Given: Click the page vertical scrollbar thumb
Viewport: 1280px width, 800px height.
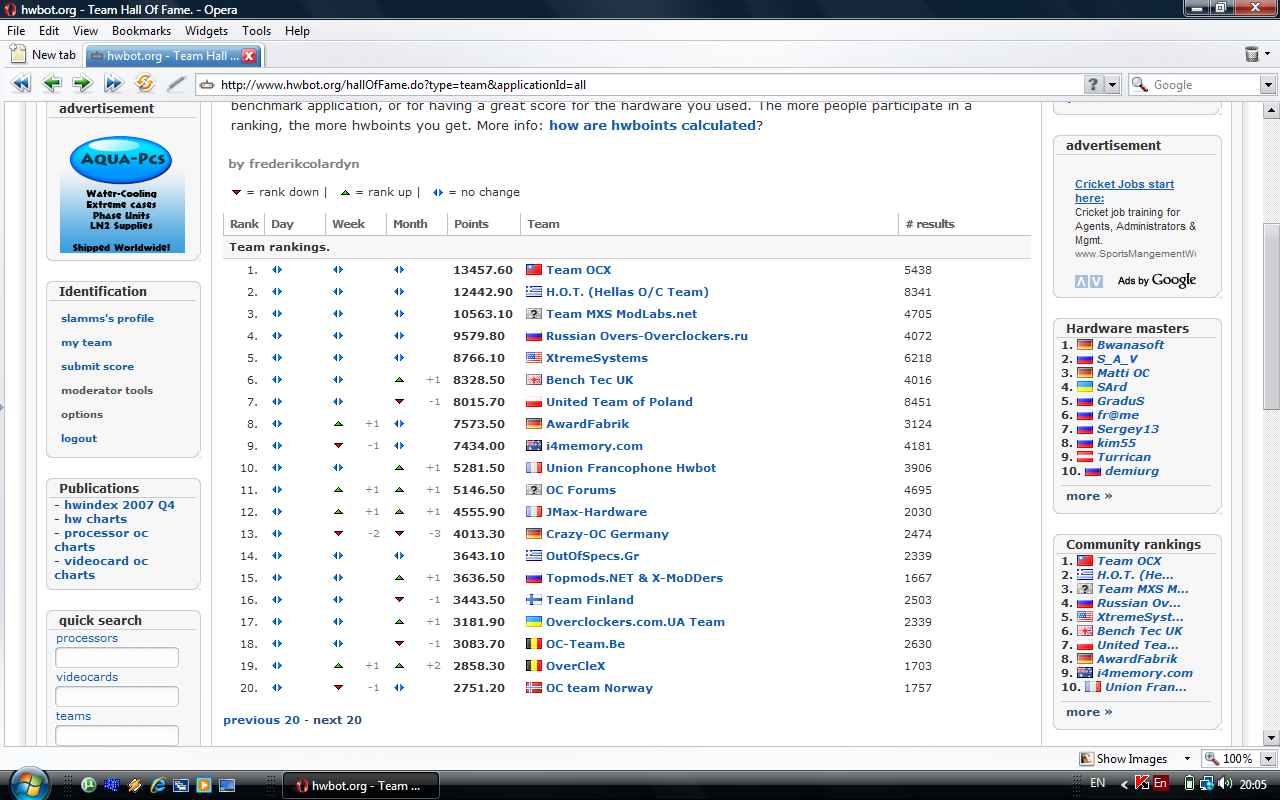Looking at the screenshot, I should [1271, 315].
